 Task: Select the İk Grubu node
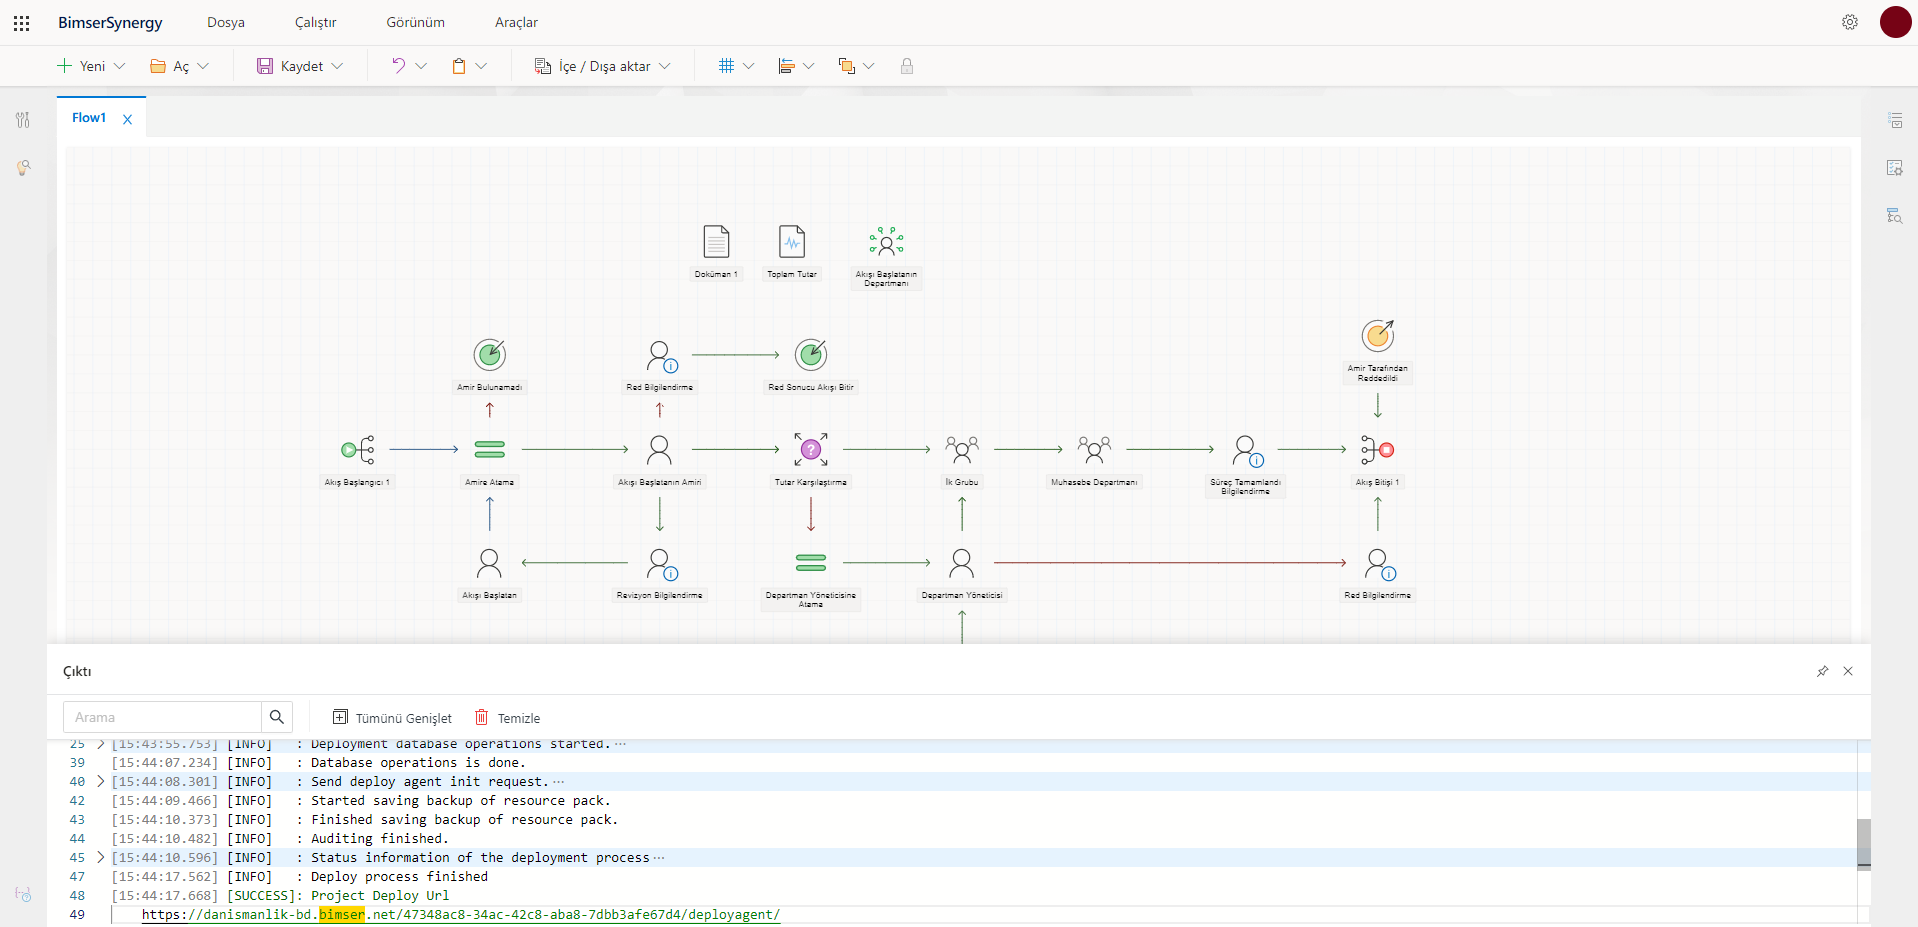pos(962,450)
